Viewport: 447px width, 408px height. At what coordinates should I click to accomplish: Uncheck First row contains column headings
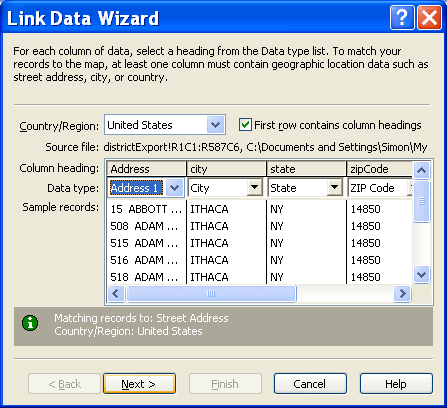click(x=245, y=125)
